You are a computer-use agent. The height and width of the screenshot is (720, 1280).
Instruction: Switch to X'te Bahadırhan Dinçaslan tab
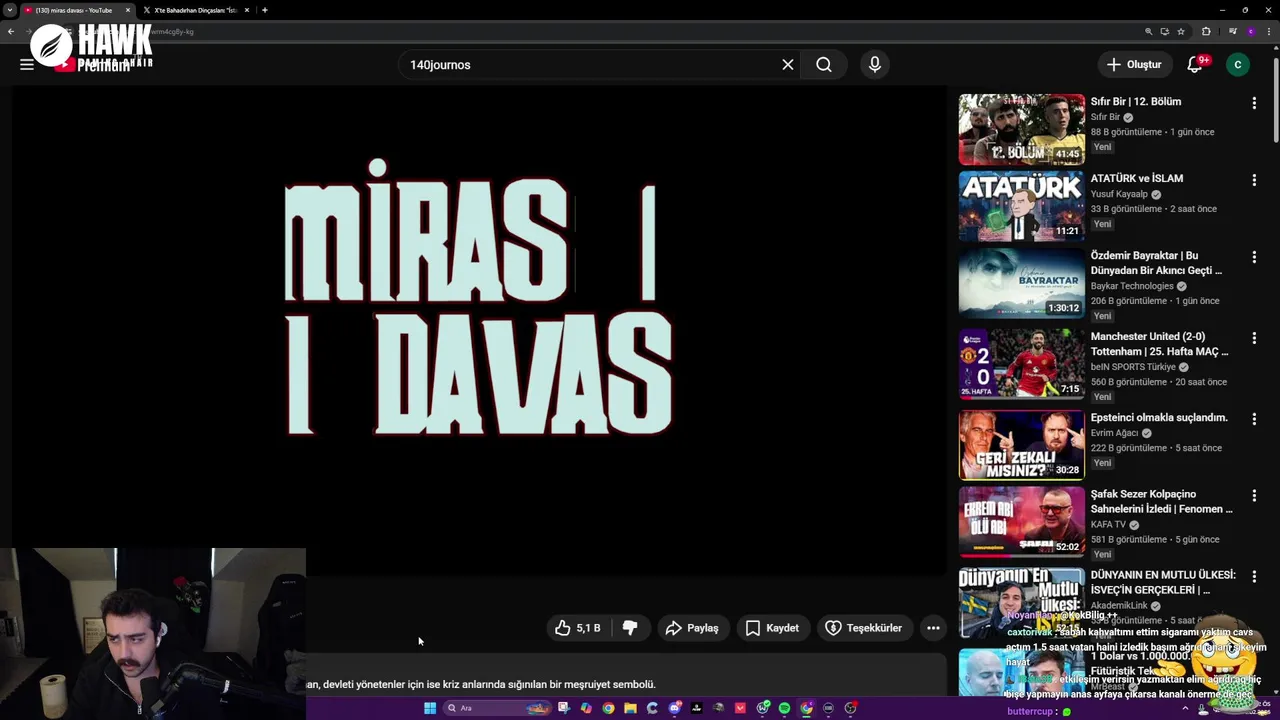(x=195, y=10)
